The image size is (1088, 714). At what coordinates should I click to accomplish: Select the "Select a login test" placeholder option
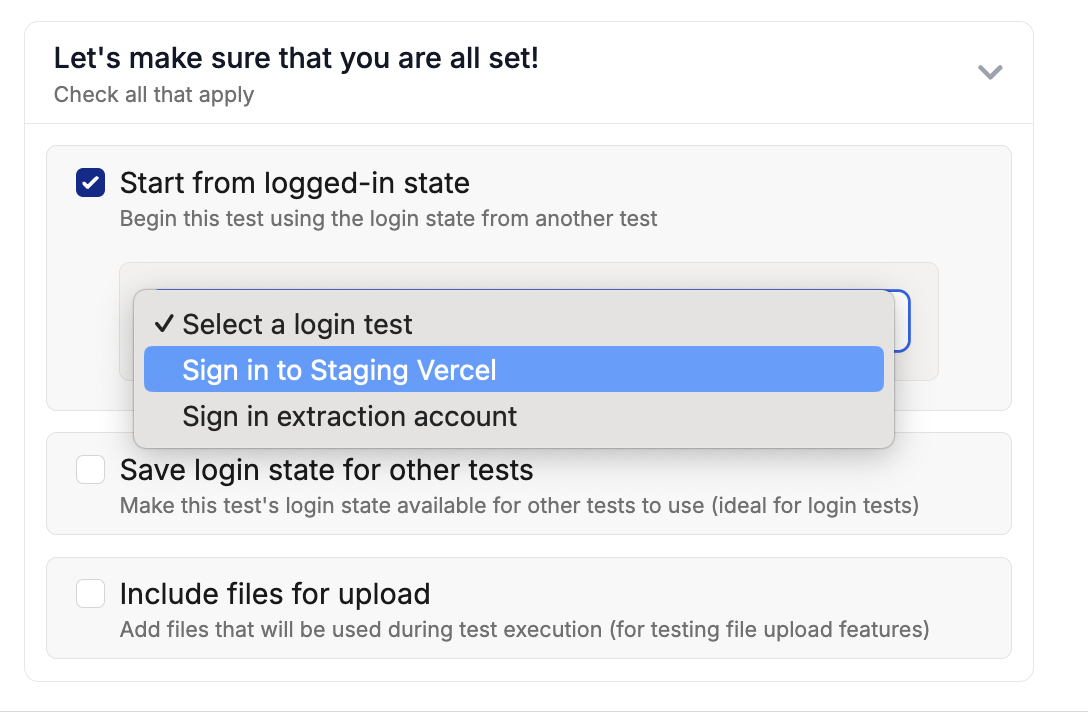point(297,324)
